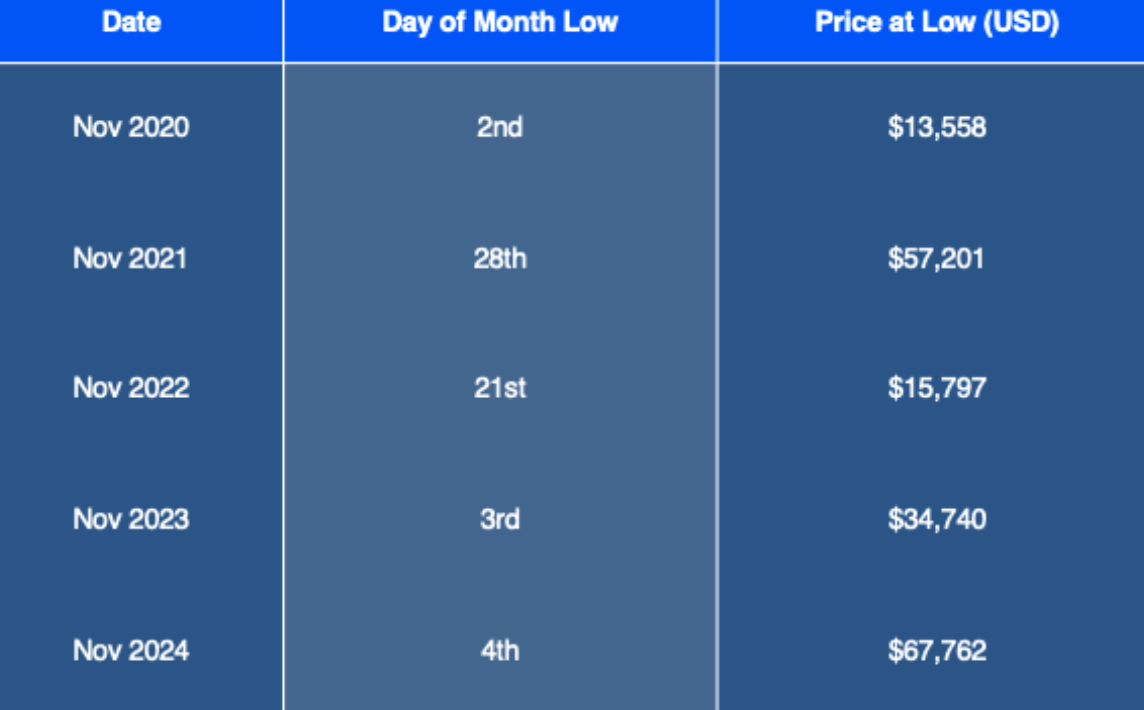The image size is (1144, 710).
Task: Click the 2nd day-of-month cell
Action: [x=499, y=127]
